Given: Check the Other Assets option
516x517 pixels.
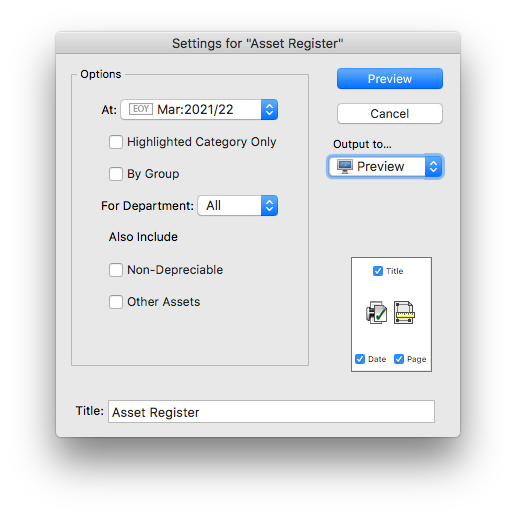Looking at the screenshot, I should tap(116, 302).
